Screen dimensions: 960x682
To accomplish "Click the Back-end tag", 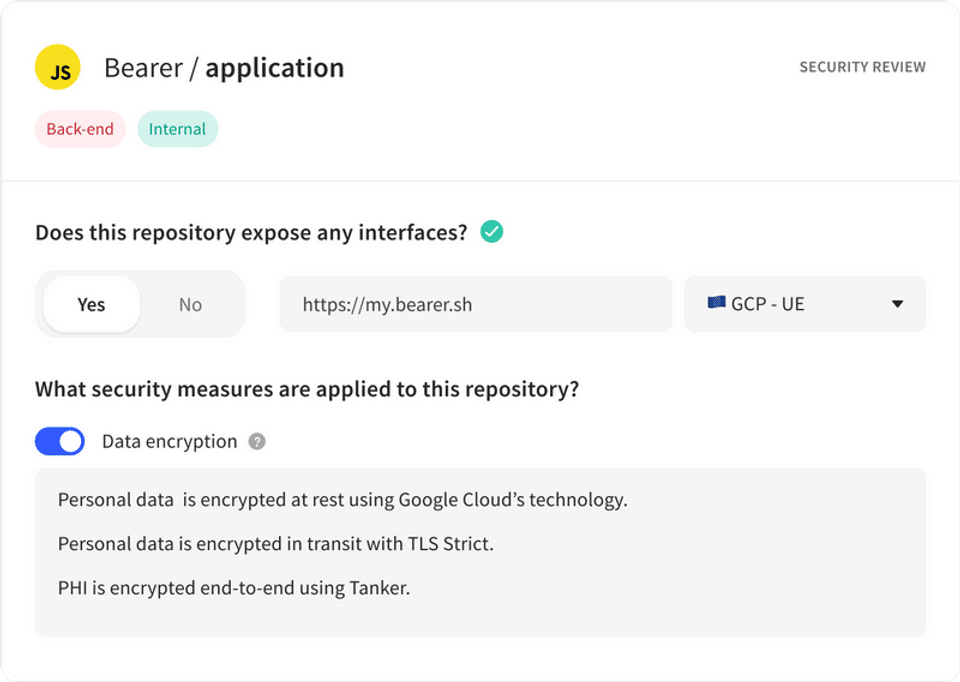I will (x=80, y=129).
